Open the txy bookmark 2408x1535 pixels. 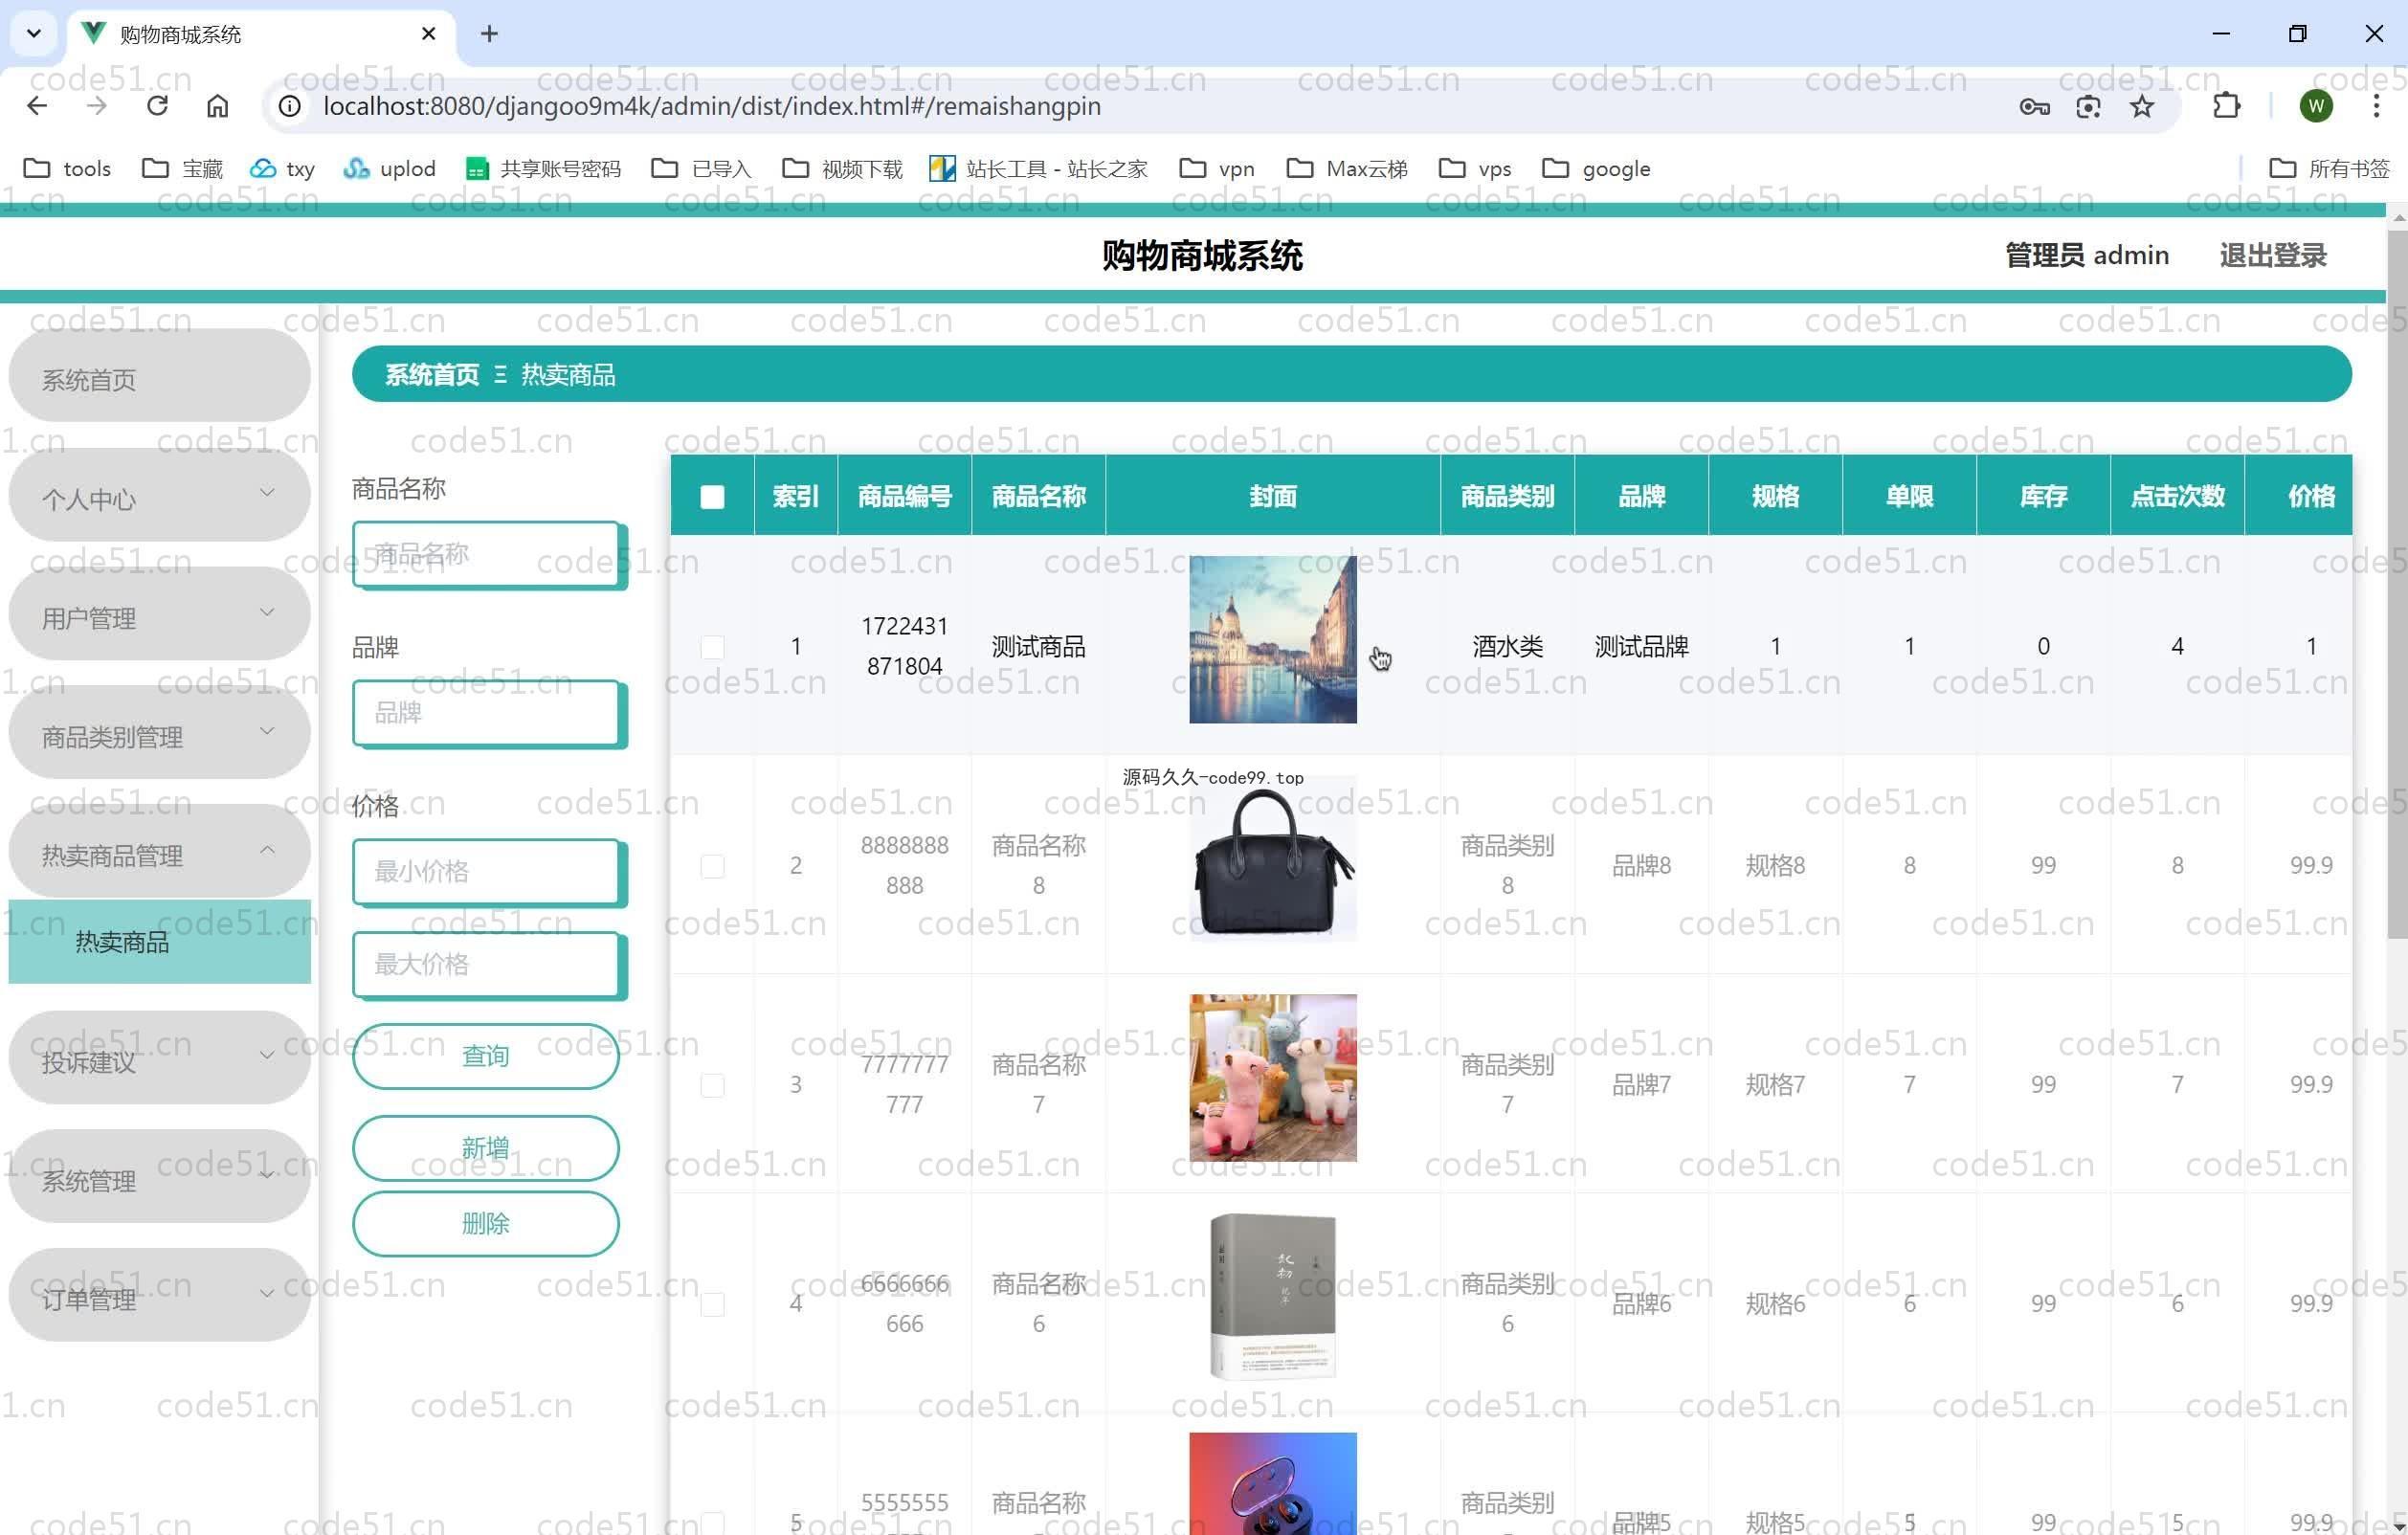pyautogui.click(x=282, y=168)
